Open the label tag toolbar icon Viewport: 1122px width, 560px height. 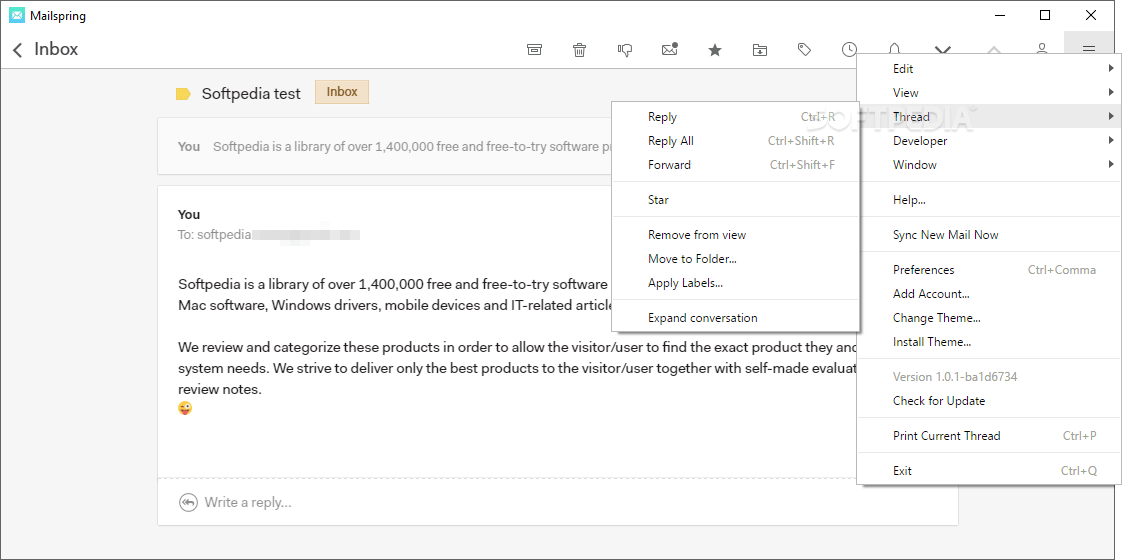tap(804, 49)
